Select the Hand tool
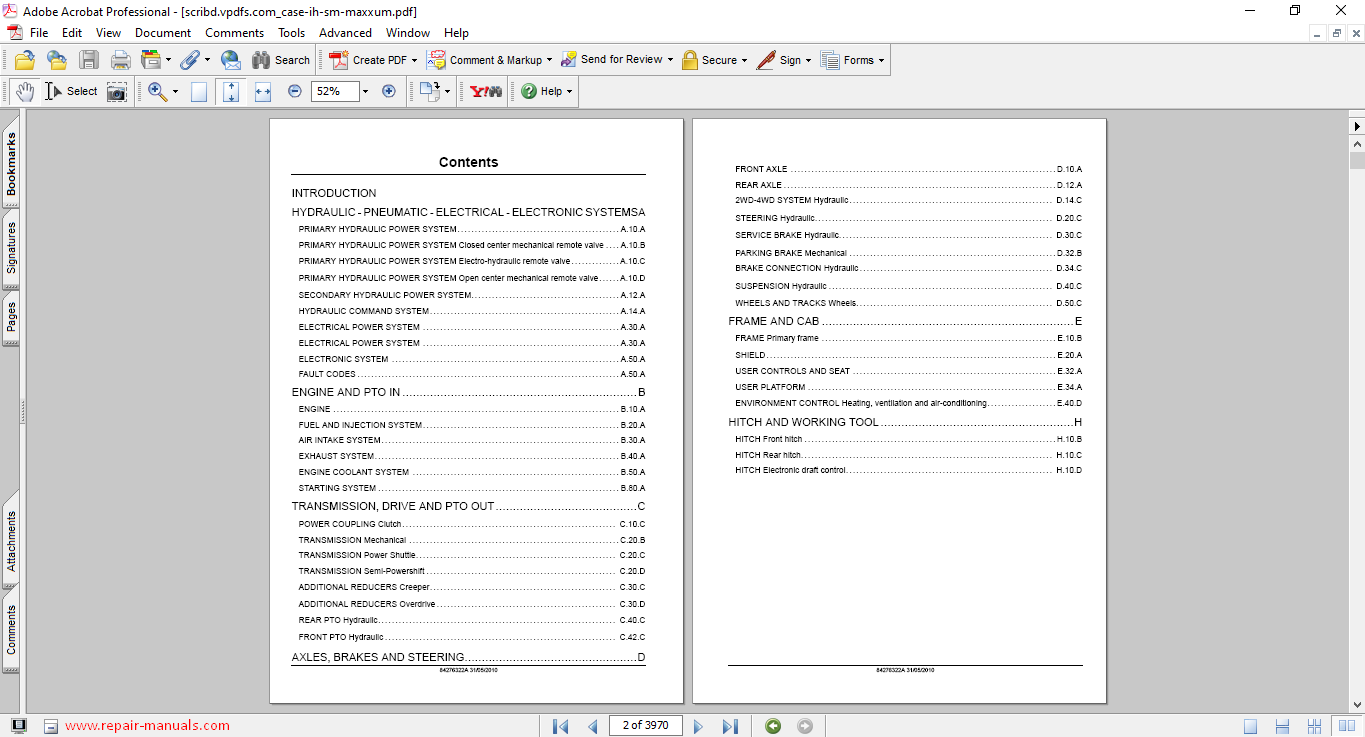 [x=24, y=91]
